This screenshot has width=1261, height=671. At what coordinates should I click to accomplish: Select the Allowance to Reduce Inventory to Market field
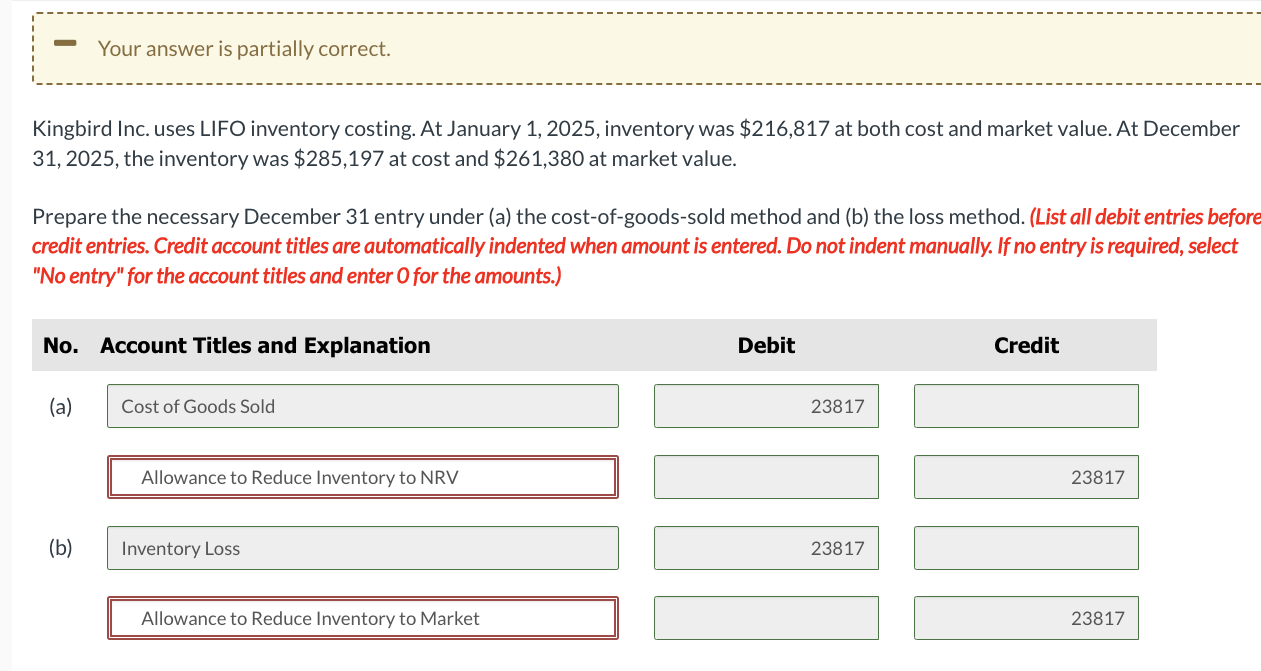pyautogui.click(x=363, y=618)
